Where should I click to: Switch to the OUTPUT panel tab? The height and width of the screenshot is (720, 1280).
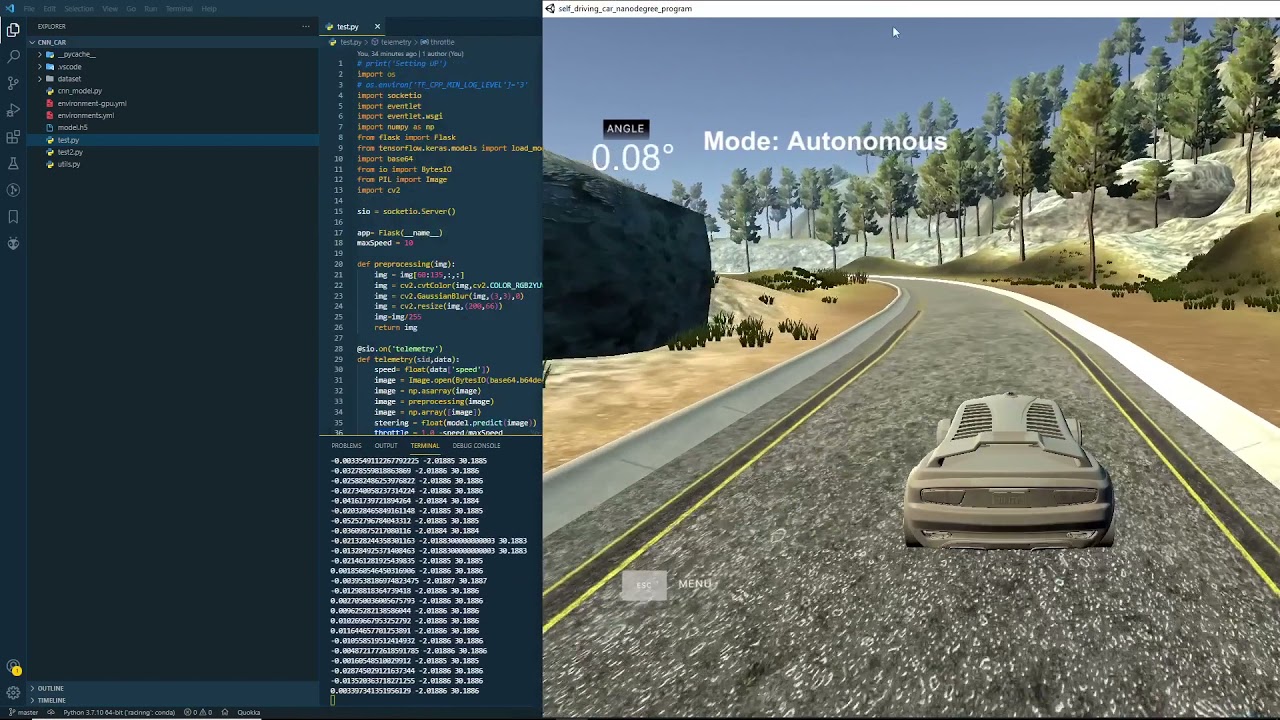pos(385,445)
